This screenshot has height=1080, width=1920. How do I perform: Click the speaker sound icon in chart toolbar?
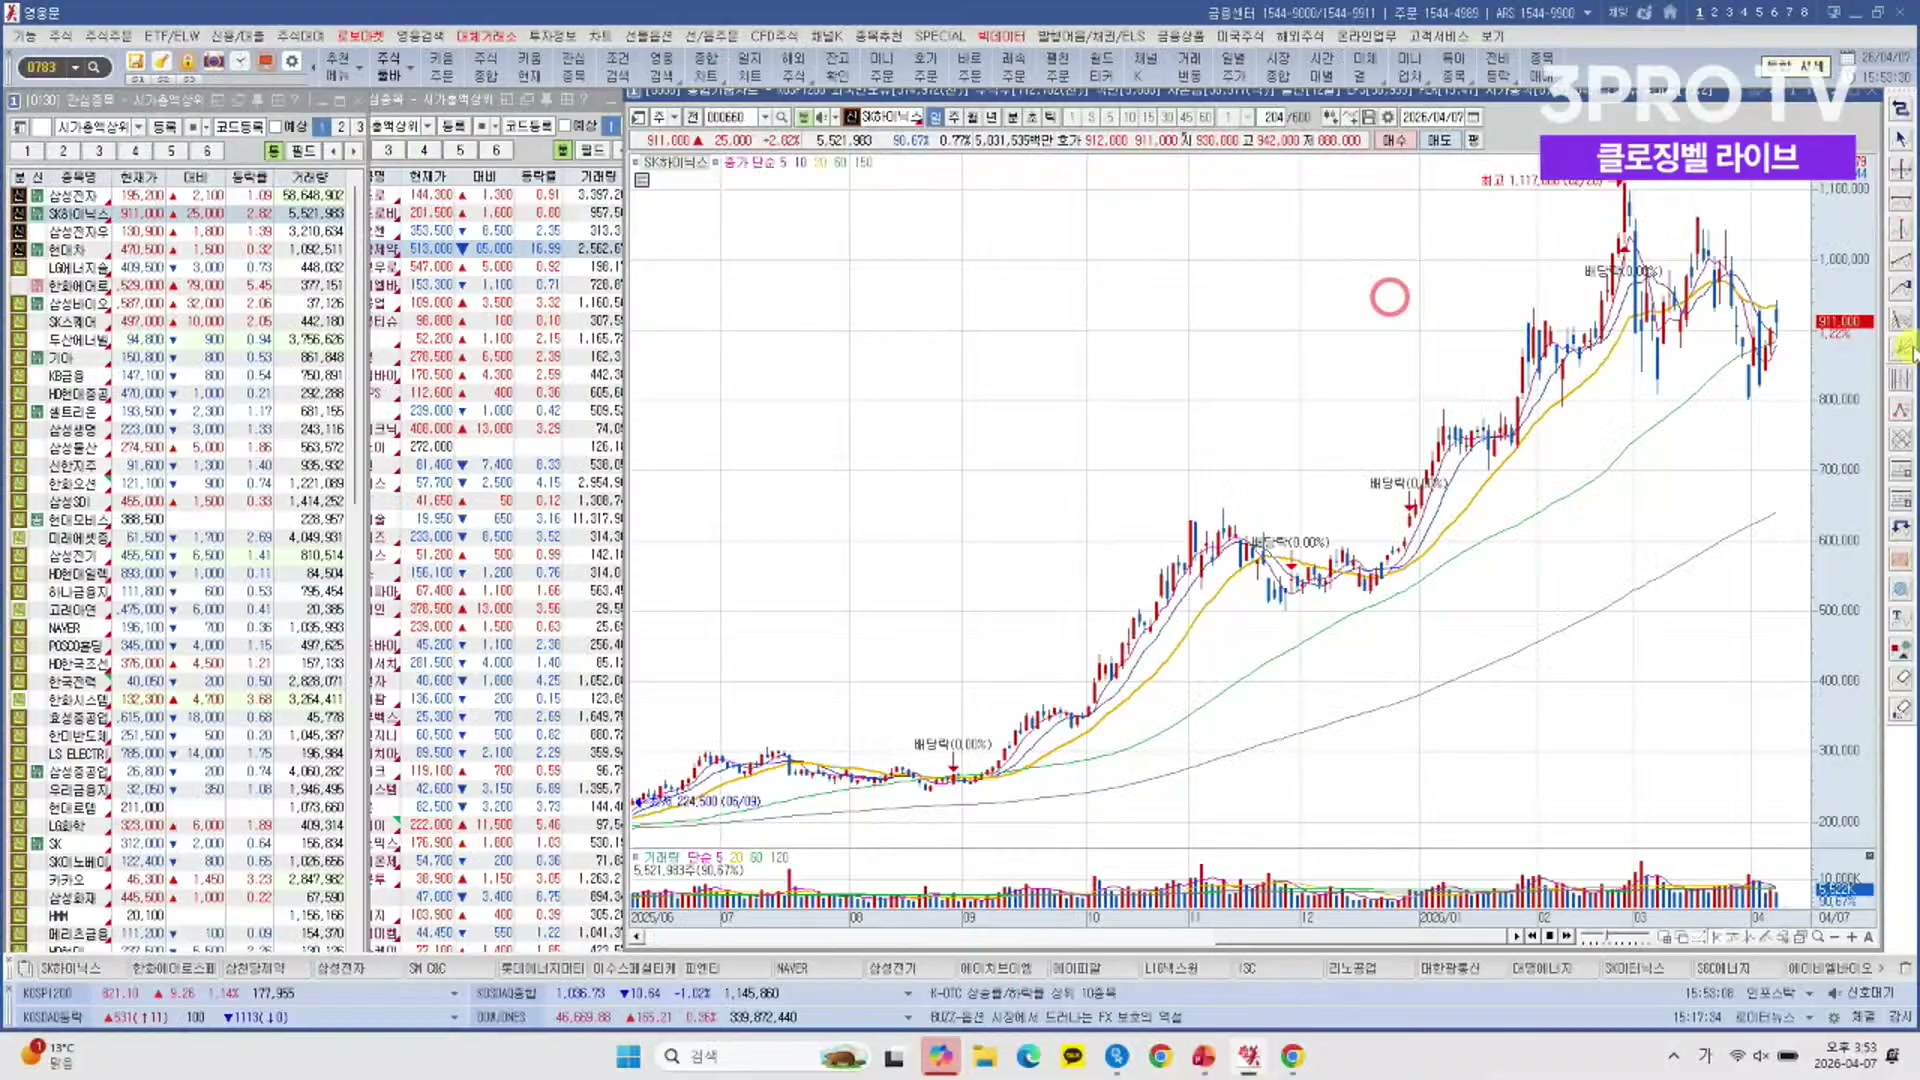(x=821, y=118)
